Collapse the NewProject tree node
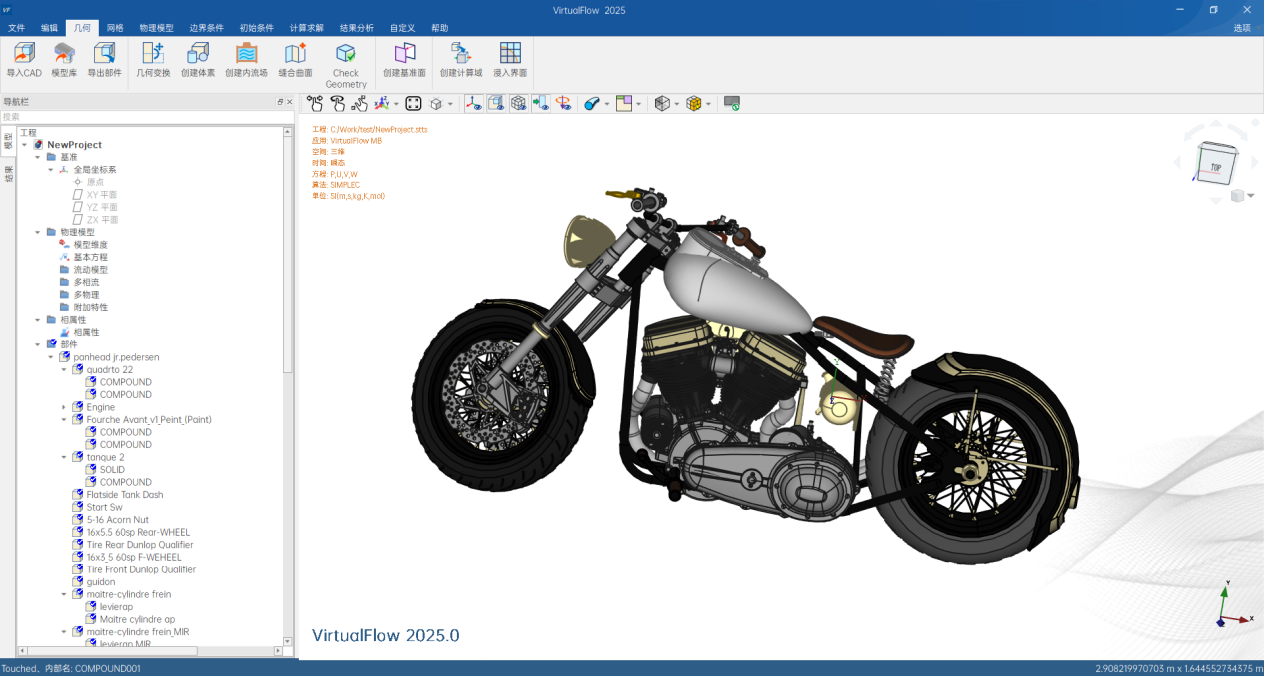The height and width of the screenshot is (676, 1264). point(24,145)
